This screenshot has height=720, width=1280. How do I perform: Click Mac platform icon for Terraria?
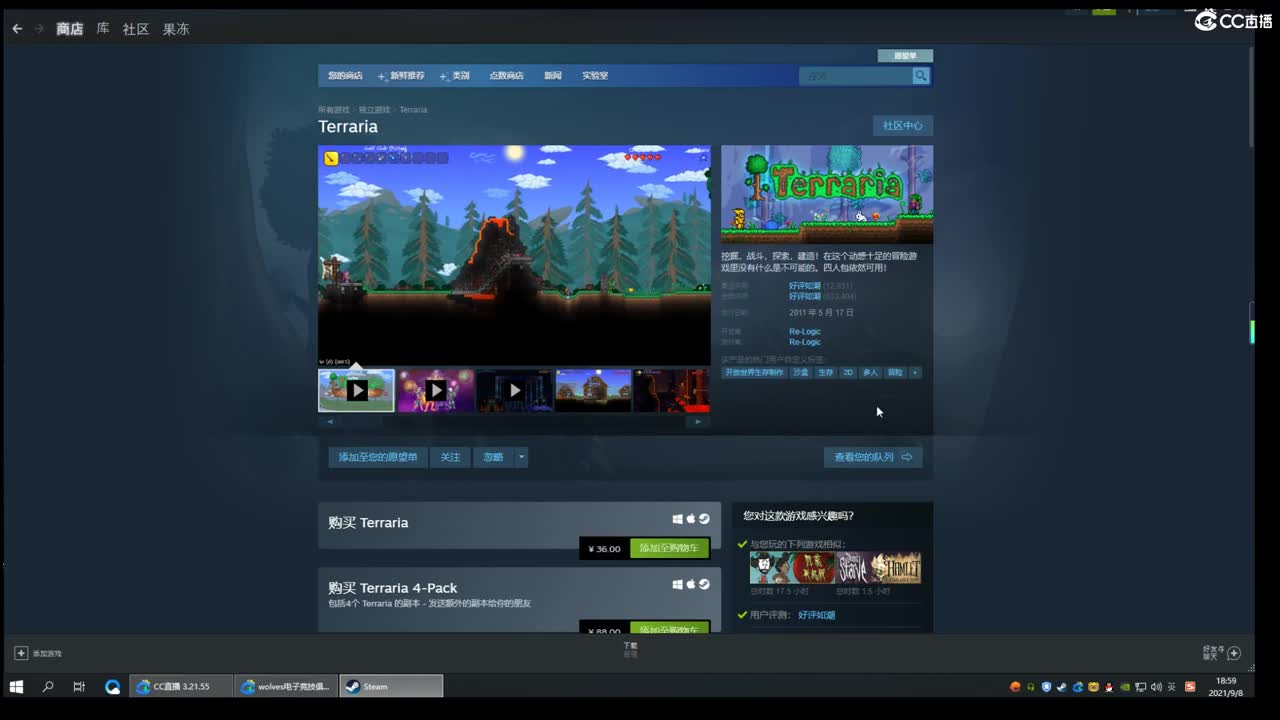coord(690,519)
